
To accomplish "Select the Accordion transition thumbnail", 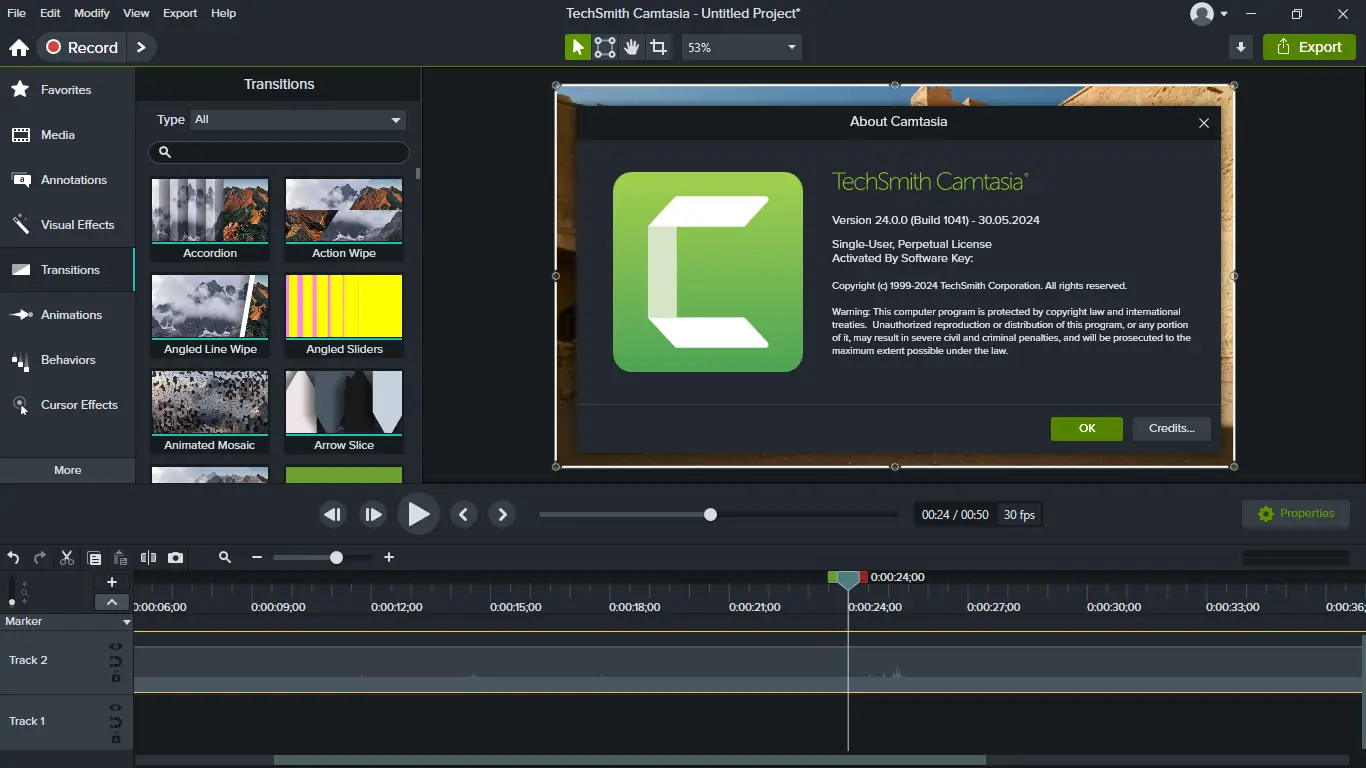I will coord(210,211).
